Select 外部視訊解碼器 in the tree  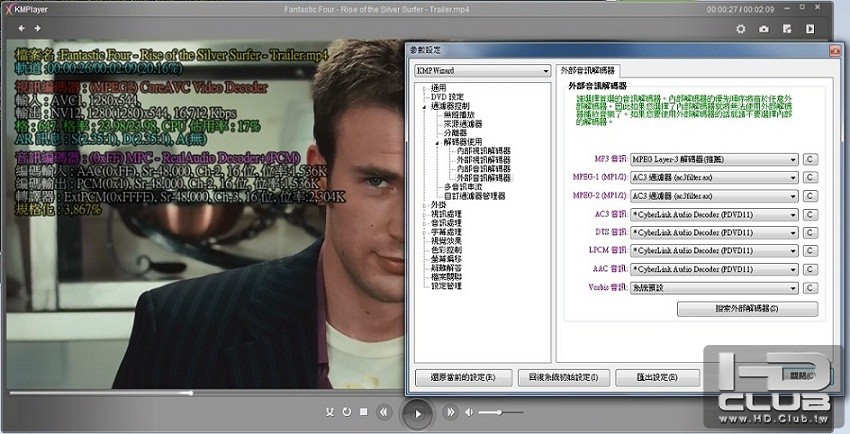pos(484,160)
